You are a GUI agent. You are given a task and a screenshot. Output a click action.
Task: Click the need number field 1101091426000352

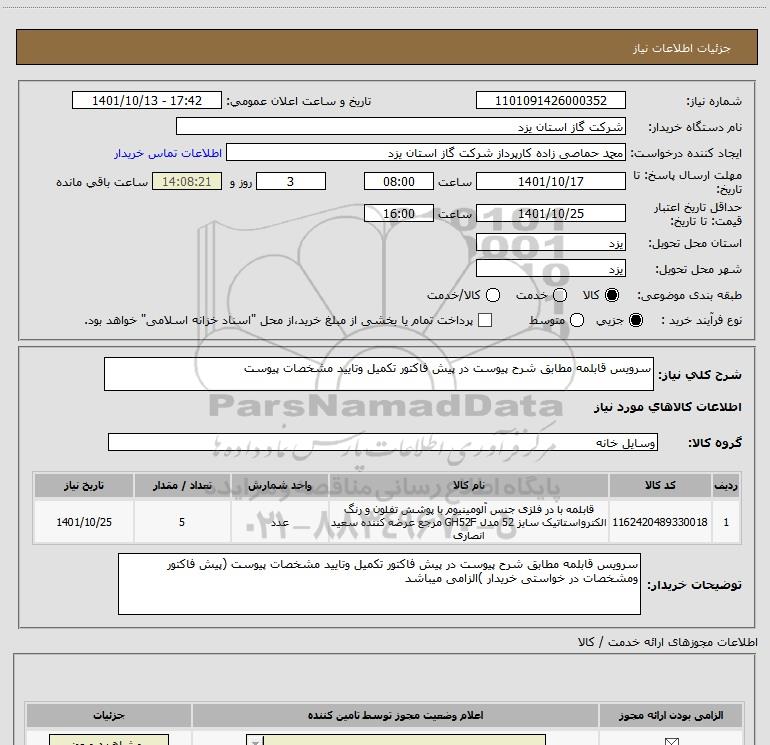[x=550, y=100]
